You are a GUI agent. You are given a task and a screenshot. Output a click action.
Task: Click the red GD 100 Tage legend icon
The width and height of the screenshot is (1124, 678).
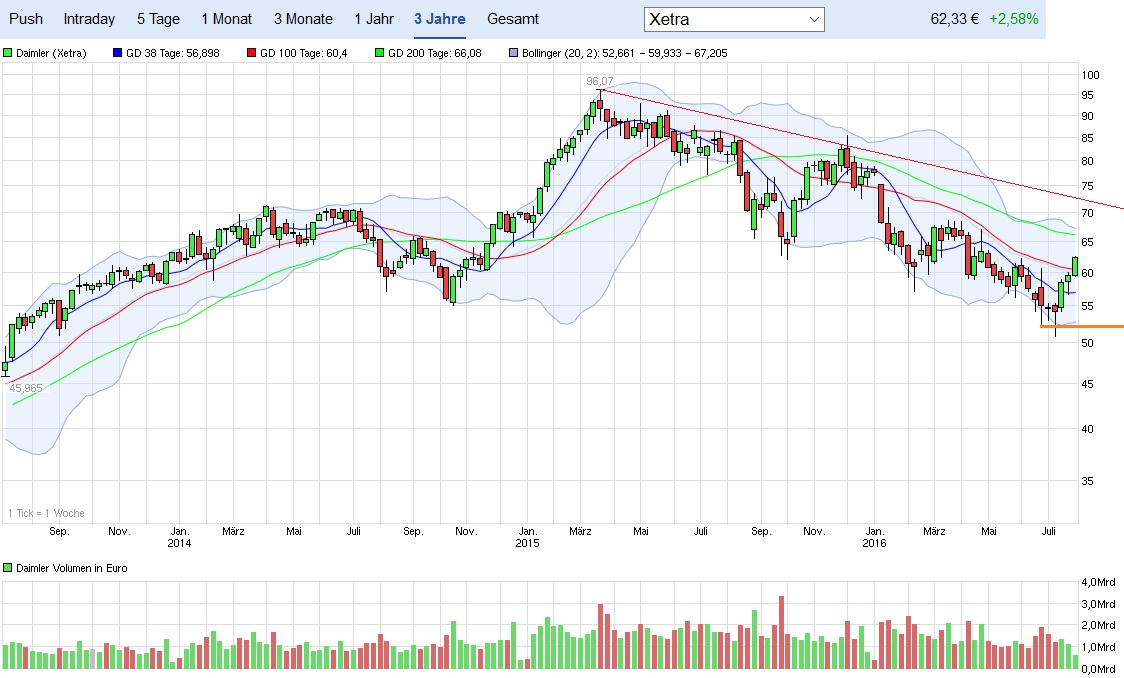point(249,53)
